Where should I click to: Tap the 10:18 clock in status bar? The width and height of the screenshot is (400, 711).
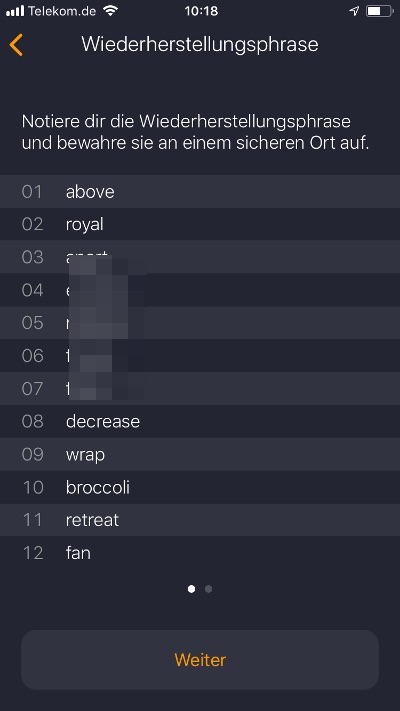click(x=201, y=11)
